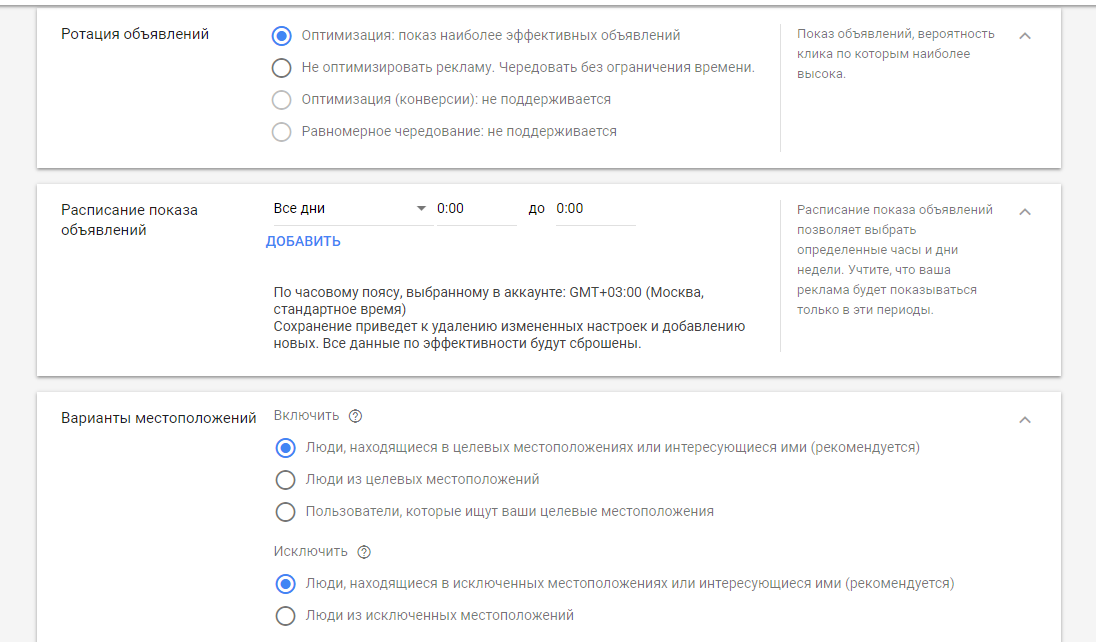Select recommended option under "Включить"

point(283,448)
